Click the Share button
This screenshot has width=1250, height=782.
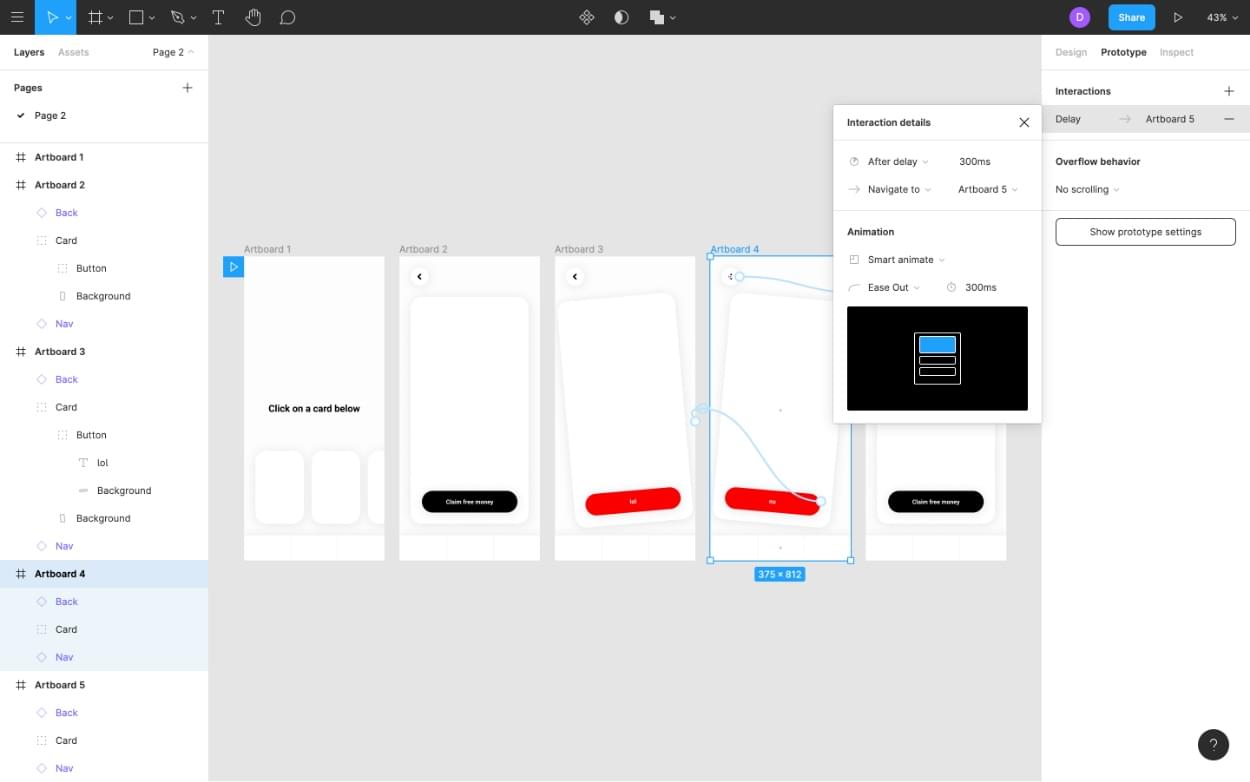pos(1131,17)
